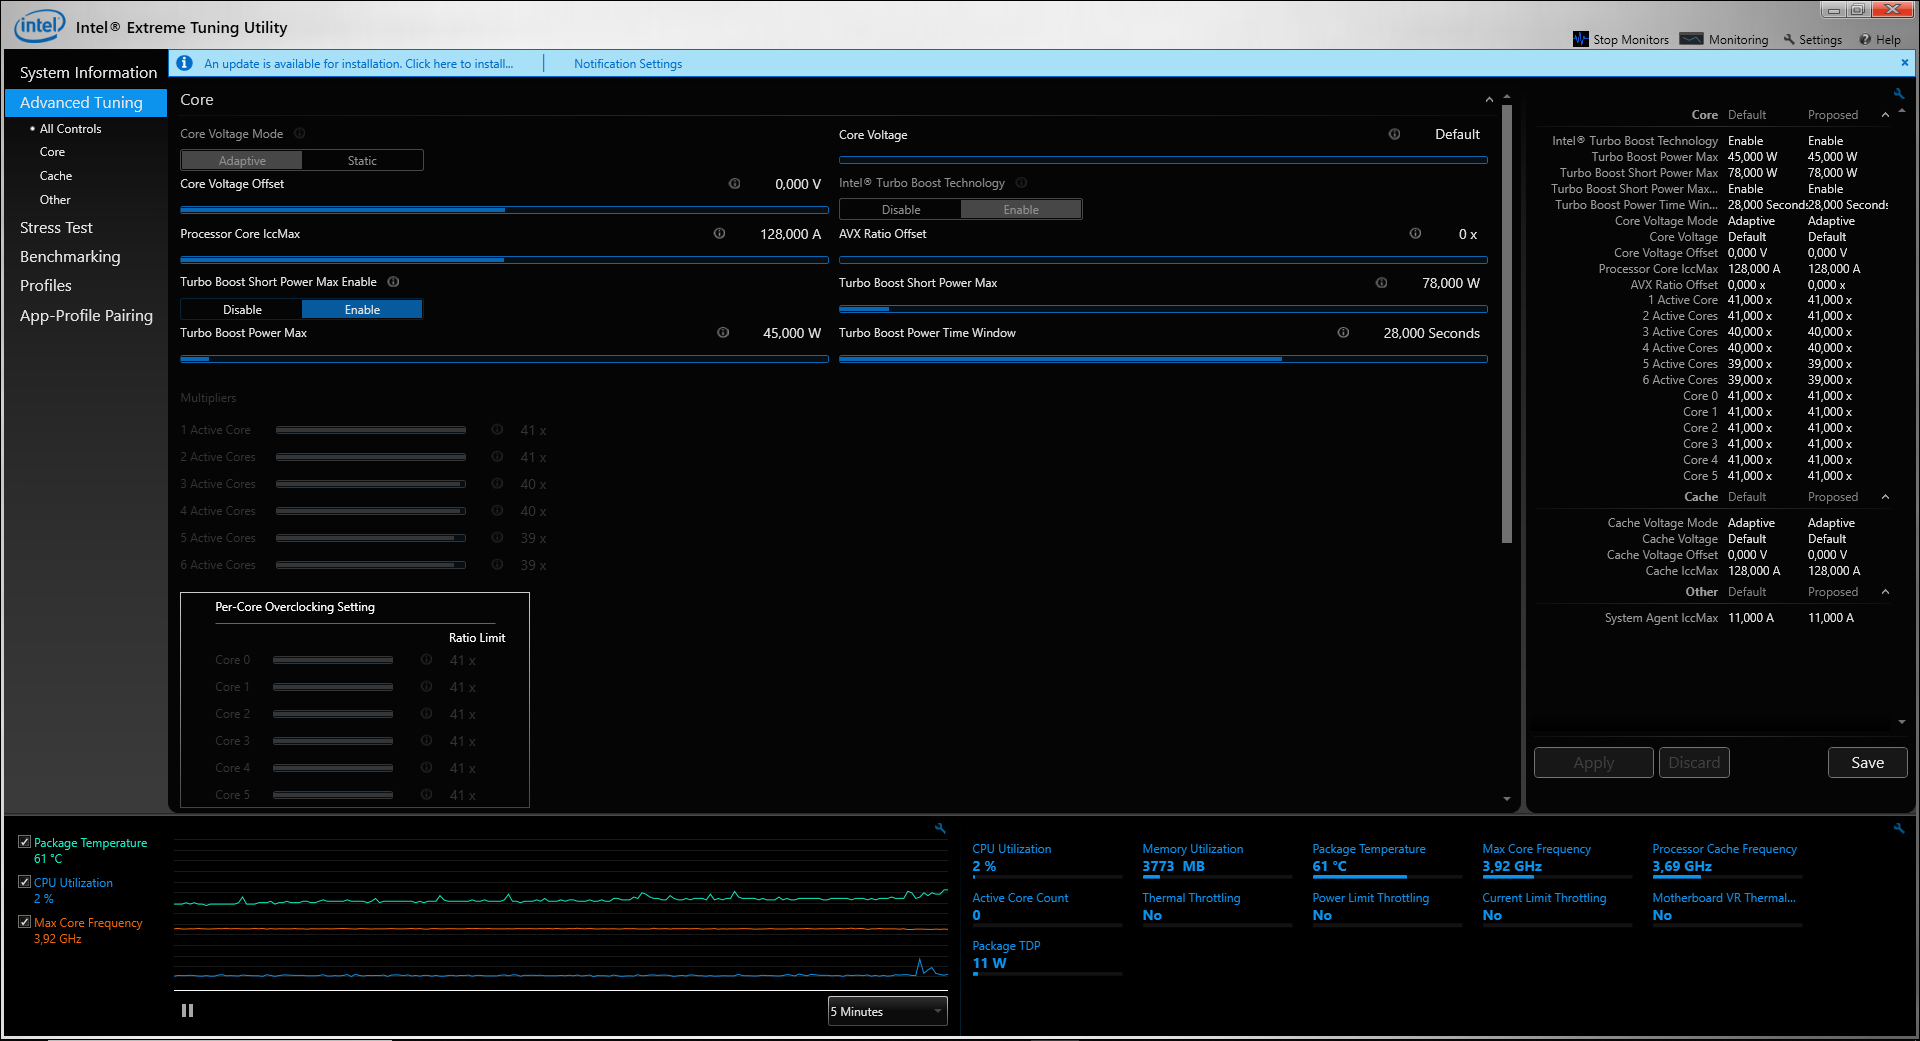Click info icon for Turbo Boost Power Time Window
The height and width of the screenshot is (1041, 1920).
(x=1343, y=332)
